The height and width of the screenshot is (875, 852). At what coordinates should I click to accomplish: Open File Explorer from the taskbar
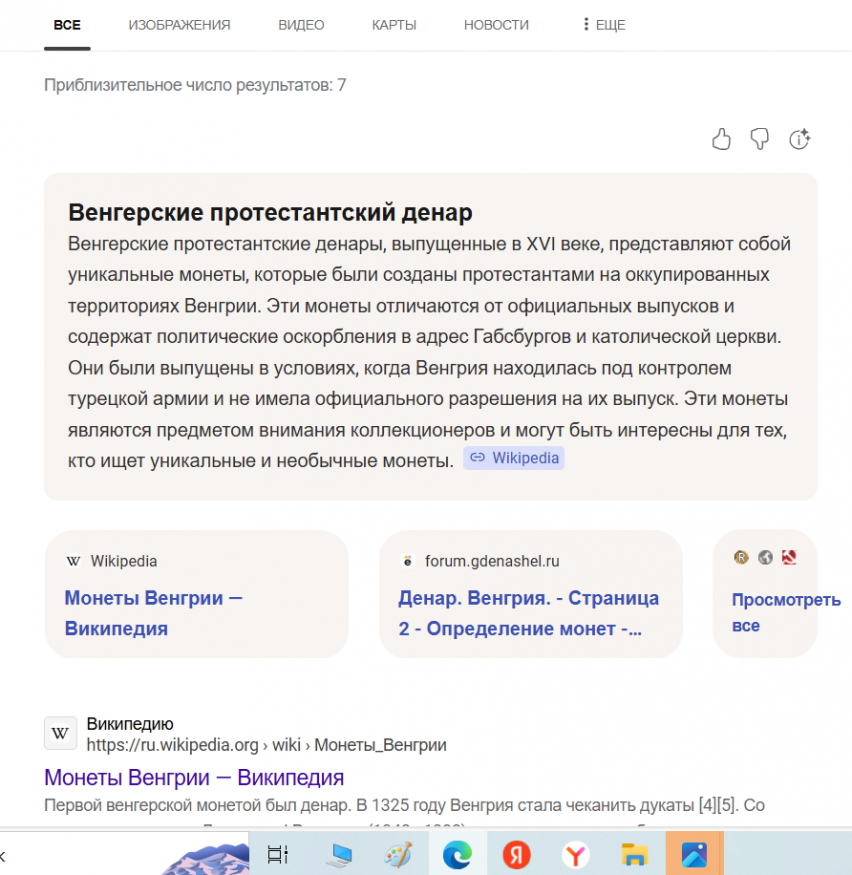tap(634, 854)
